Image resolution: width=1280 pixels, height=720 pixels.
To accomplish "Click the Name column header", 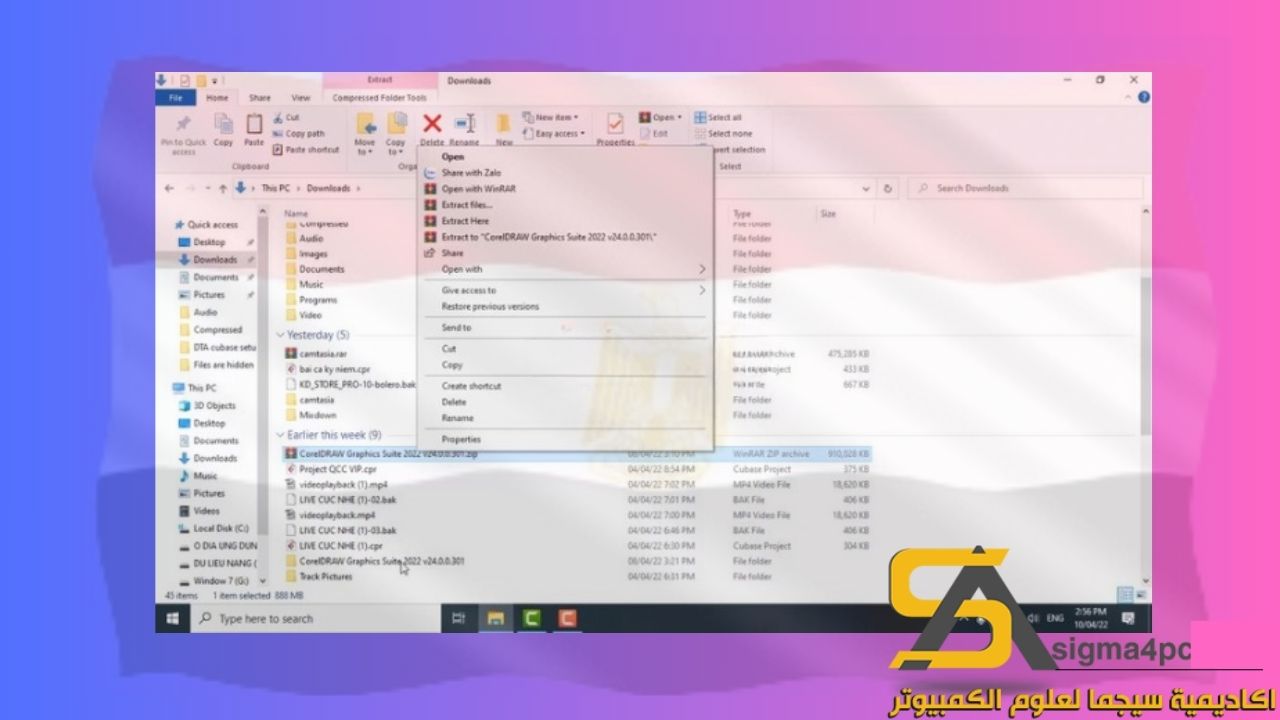I will tap(295, 214).
